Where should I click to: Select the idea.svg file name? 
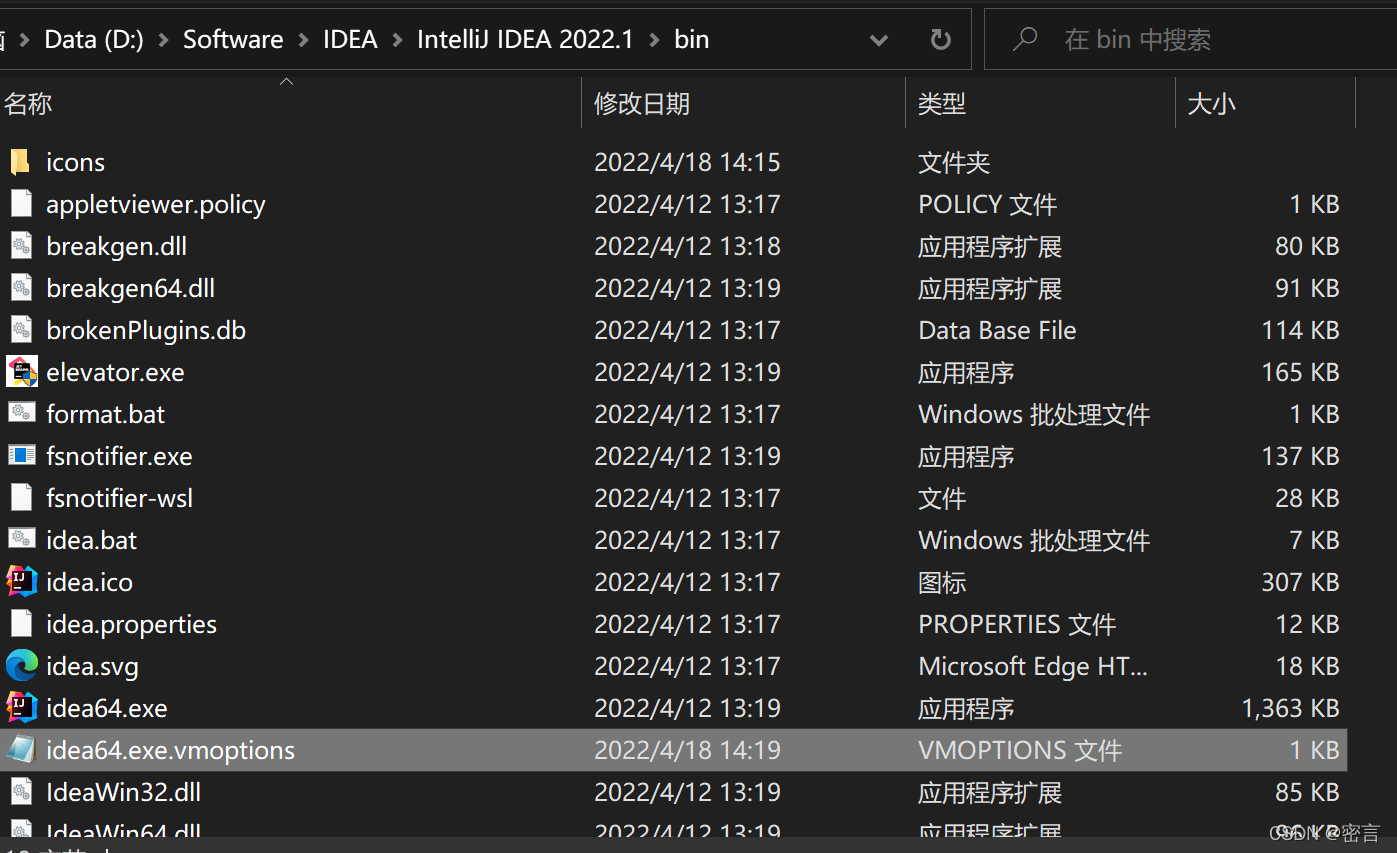click(92, 666)
